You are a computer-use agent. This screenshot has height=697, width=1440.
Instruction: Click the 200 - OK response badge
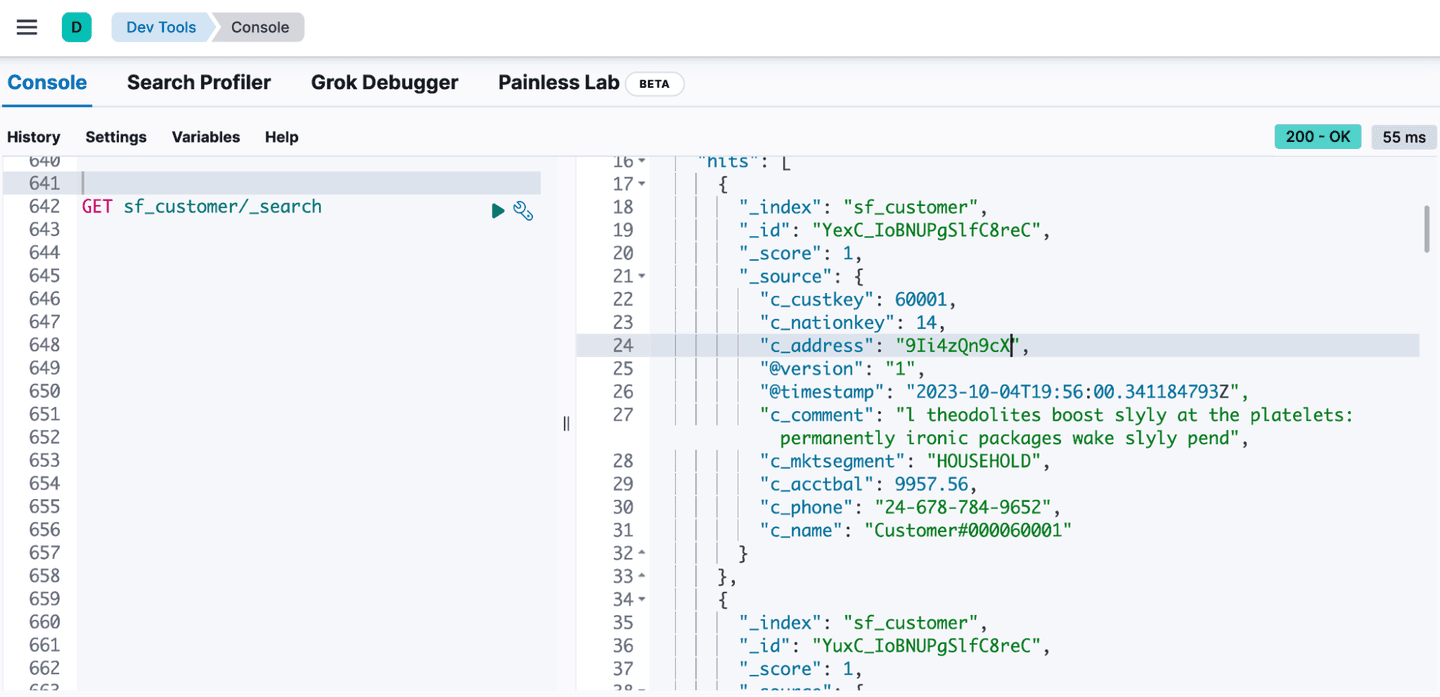coord(1317,136)
